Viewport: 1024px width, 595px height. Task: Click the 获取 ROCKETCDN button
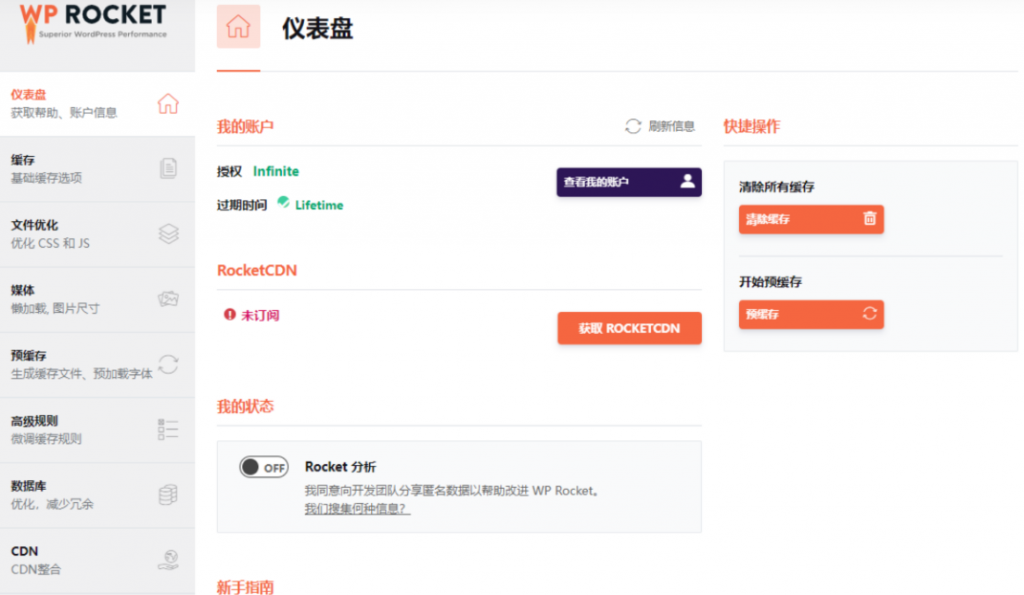click(x=629, y=328)
